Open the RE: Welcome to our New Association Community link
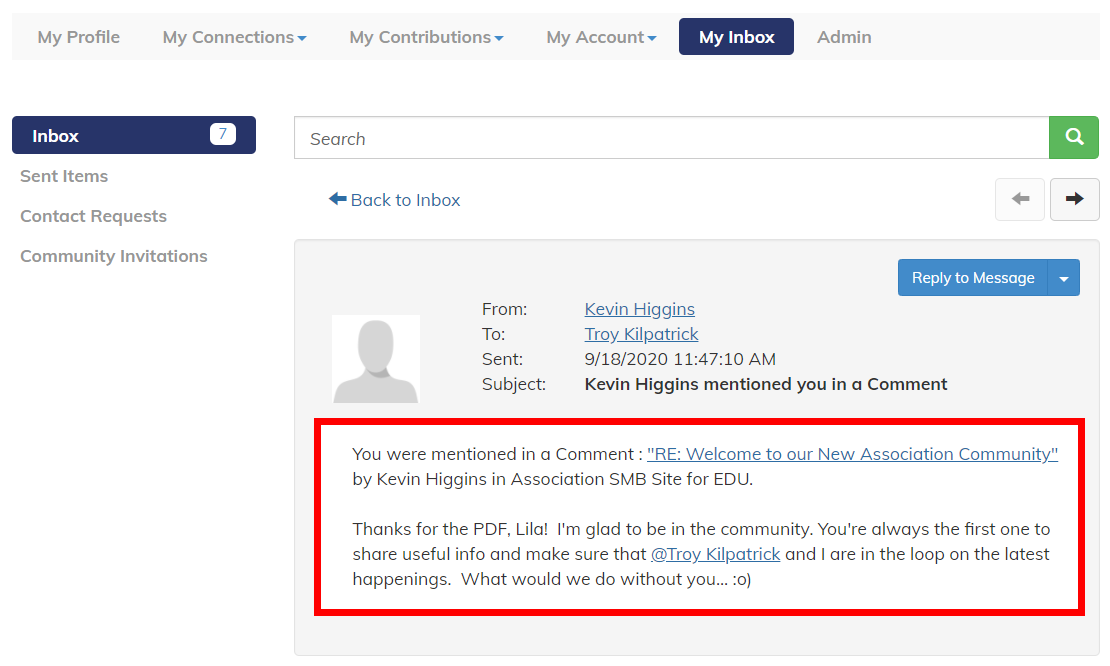 (852, 454)
